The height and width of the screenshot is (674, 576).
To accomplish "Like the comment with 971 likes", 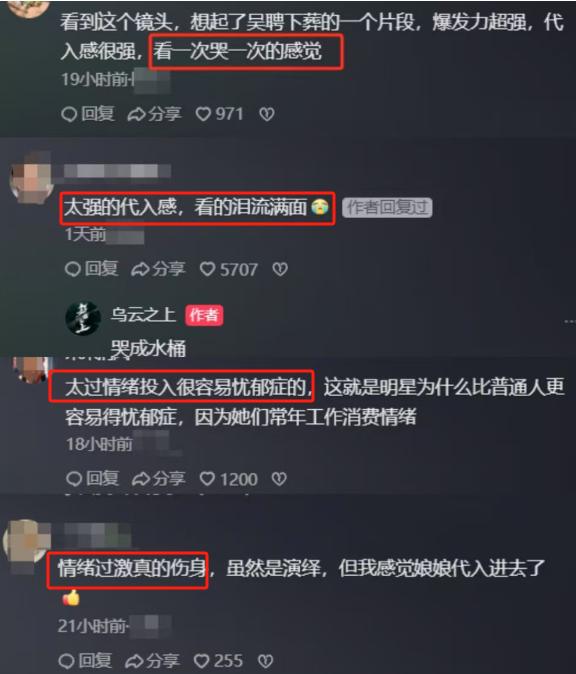I will (220, 114).
